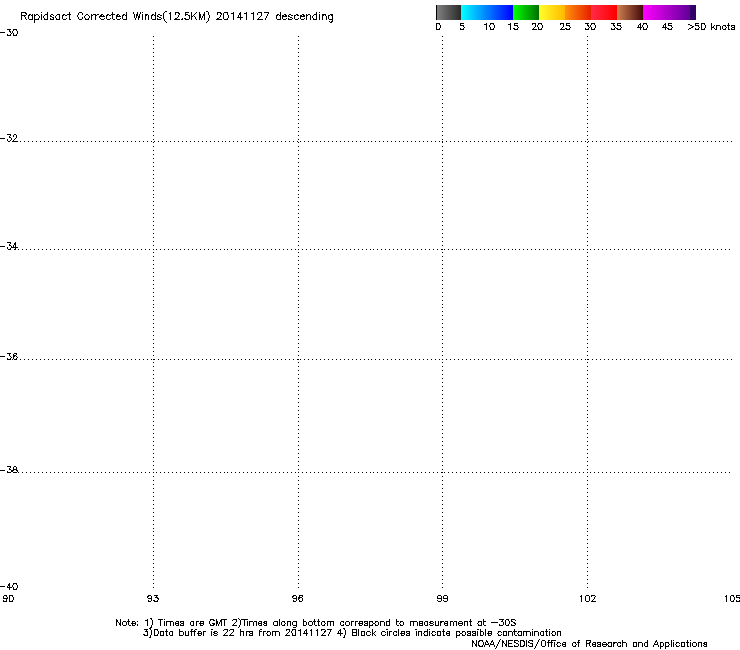Screen dimensions: 740x650
Task: Click the '99' longitude axis label
Action: 442,599
